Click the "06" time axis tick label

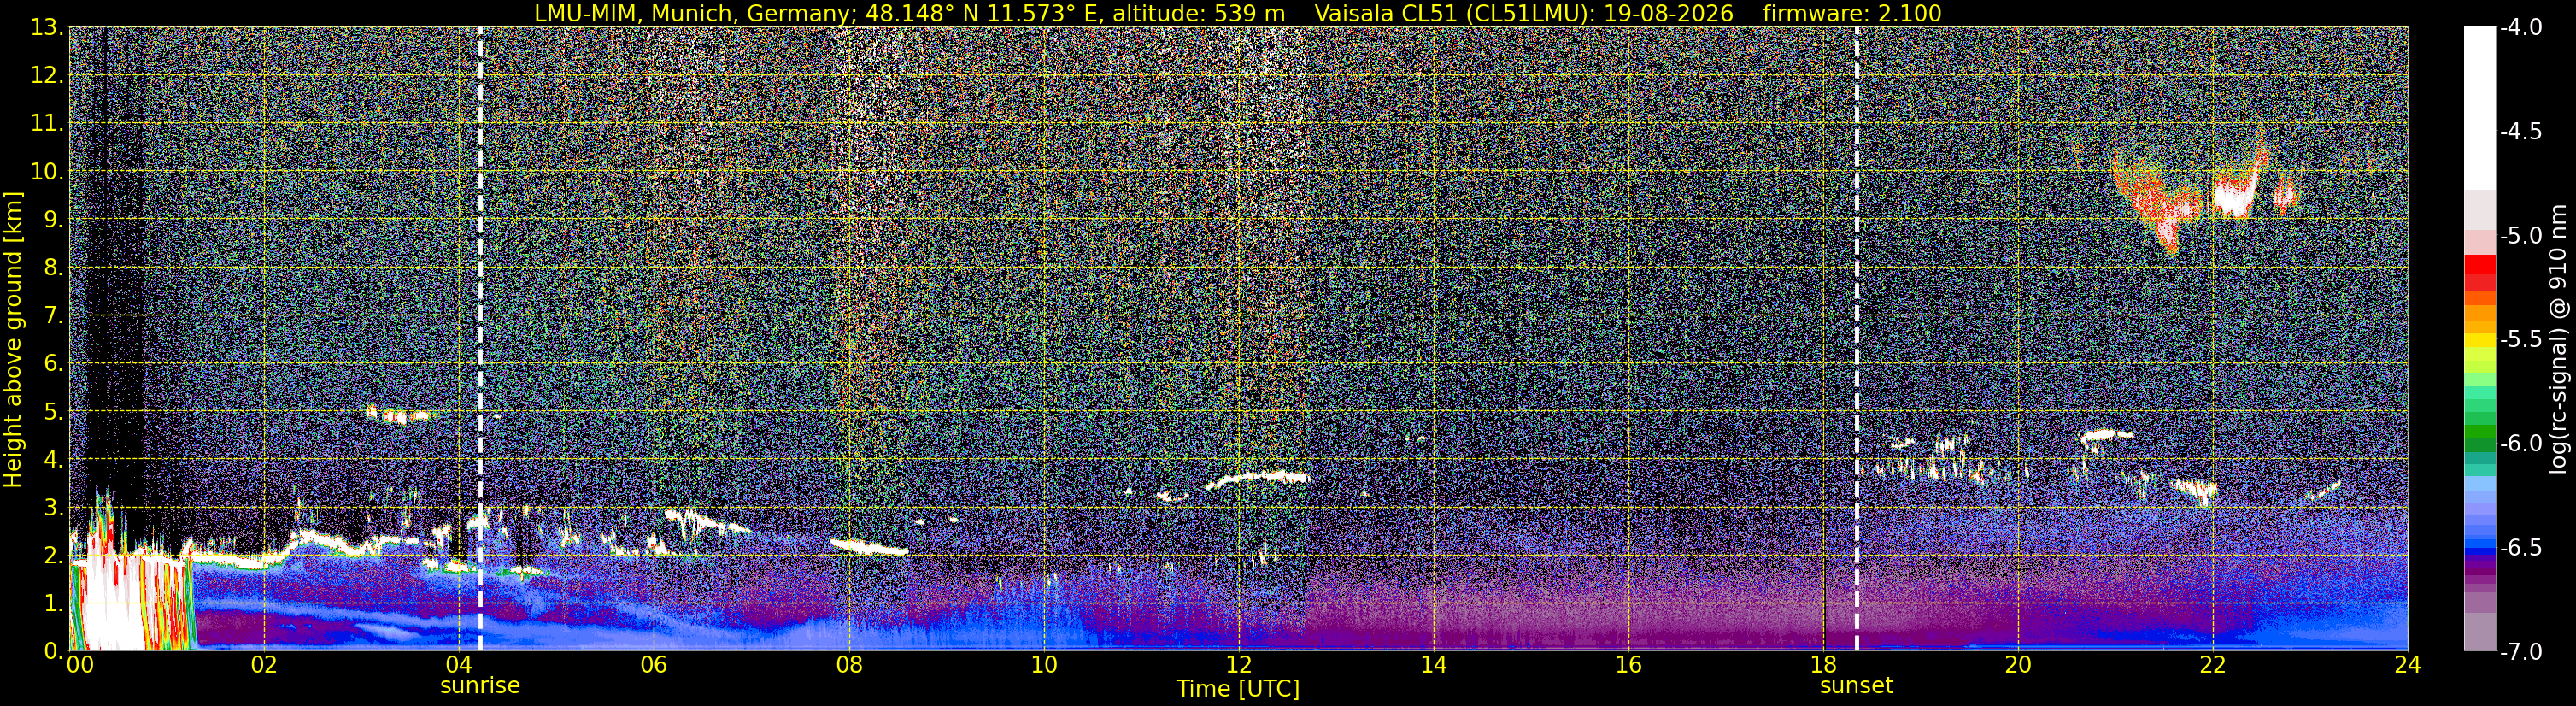(x=653, y=665)
